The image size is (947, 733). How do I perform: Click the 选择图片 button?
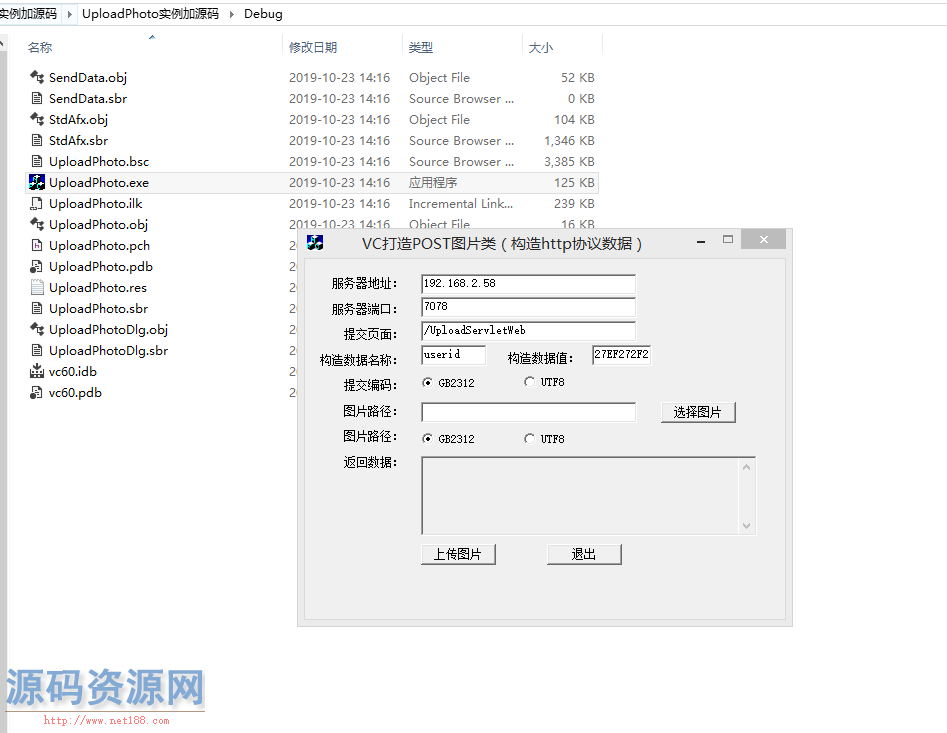click(698, 412)
